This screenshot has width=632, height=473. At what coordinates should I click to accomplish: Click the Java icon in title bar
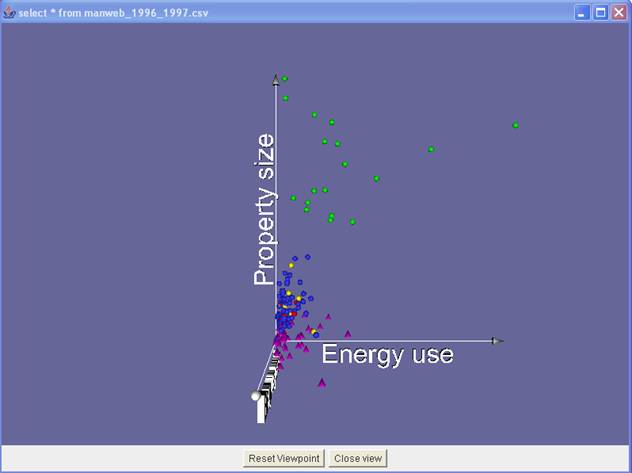pyautogui.click(x=10, y=12)
